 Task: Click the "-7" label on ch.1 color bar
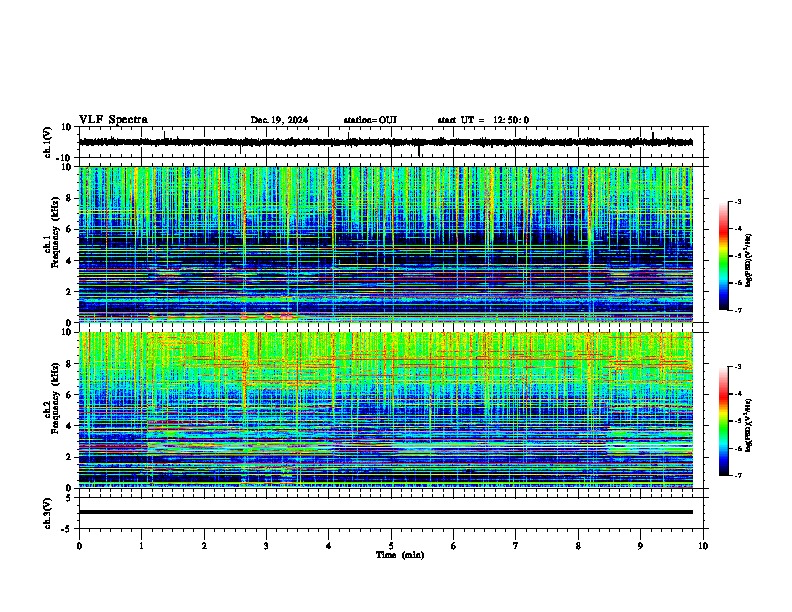click(738, 310)
